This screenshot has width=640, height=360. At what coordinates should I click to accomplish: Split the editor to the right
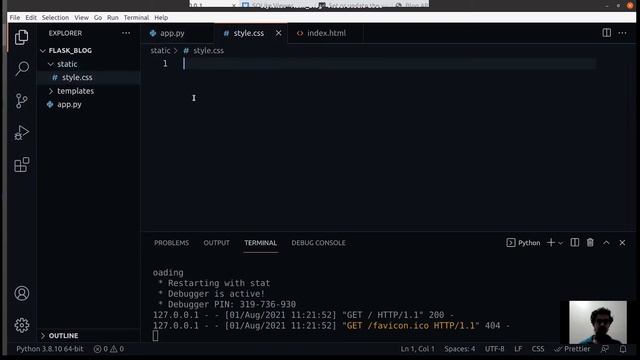tap(607, 33)
